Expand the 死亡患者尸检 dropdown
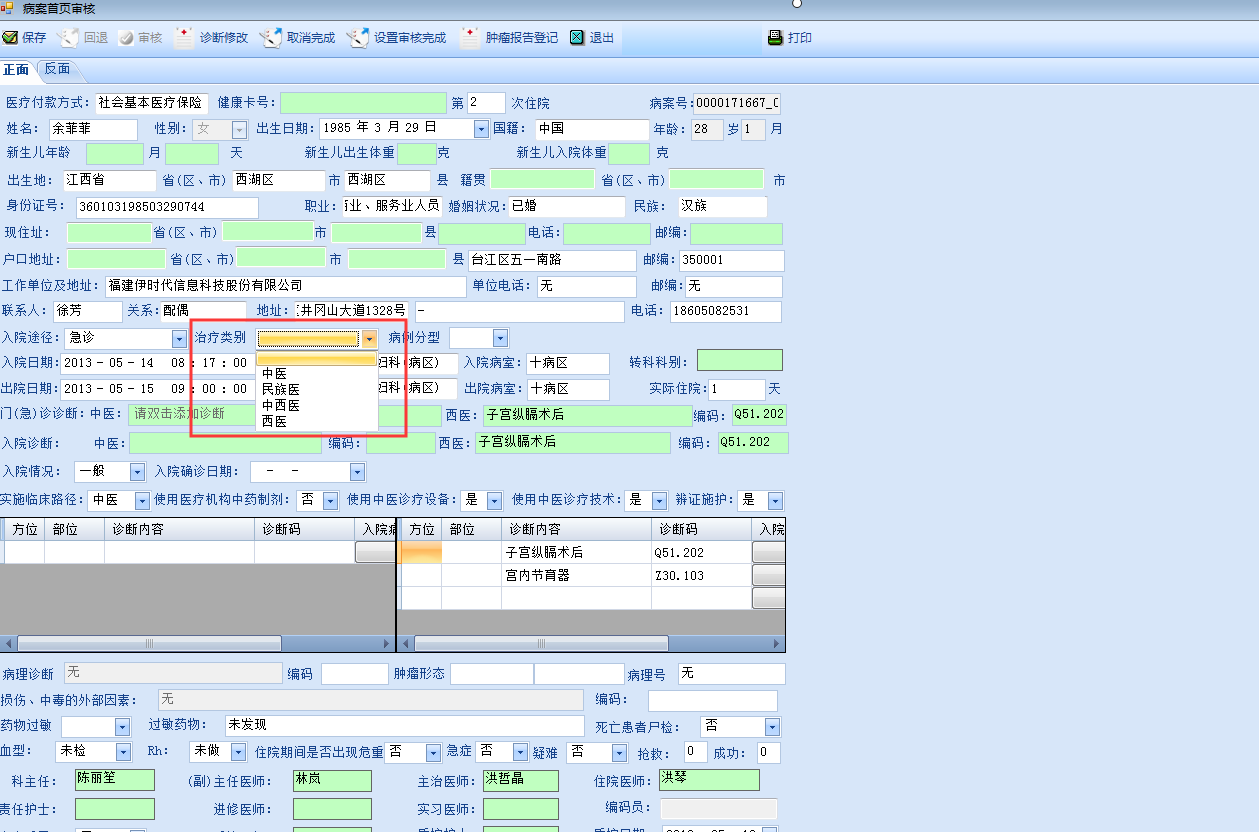1259x832 pixels. click(772, 727)
